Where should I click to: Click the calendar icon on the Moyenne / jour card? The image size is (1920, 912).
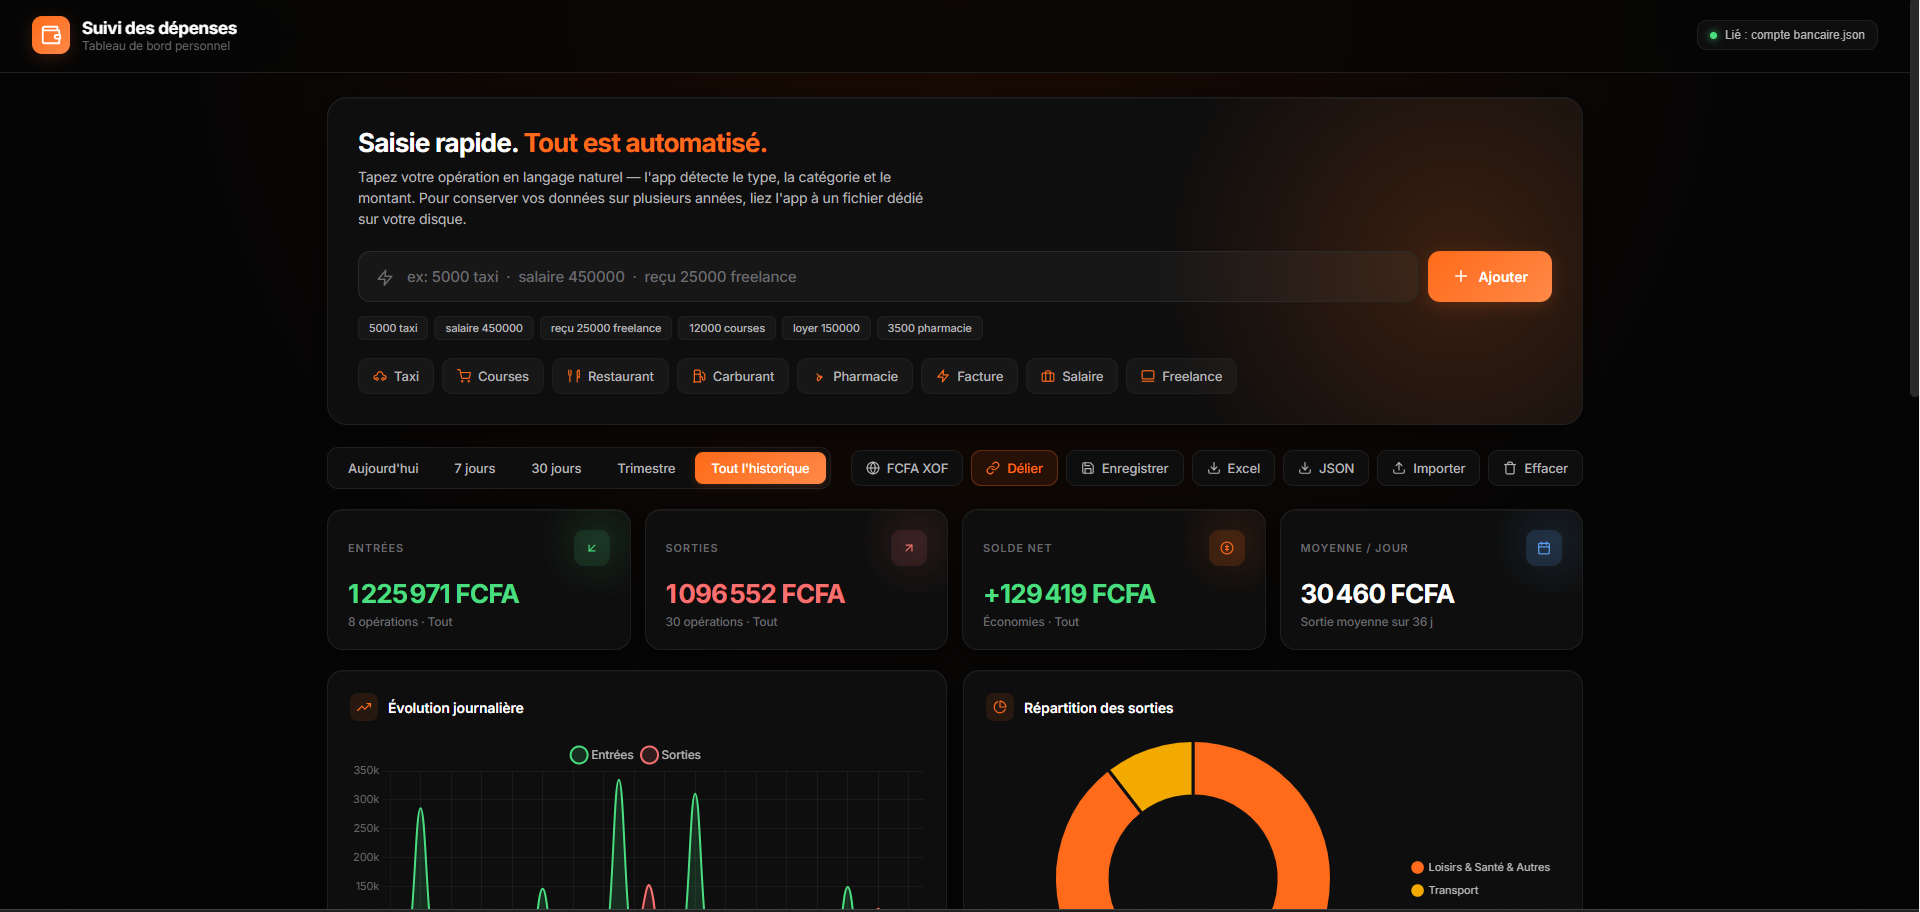[x=1544, y=548]
